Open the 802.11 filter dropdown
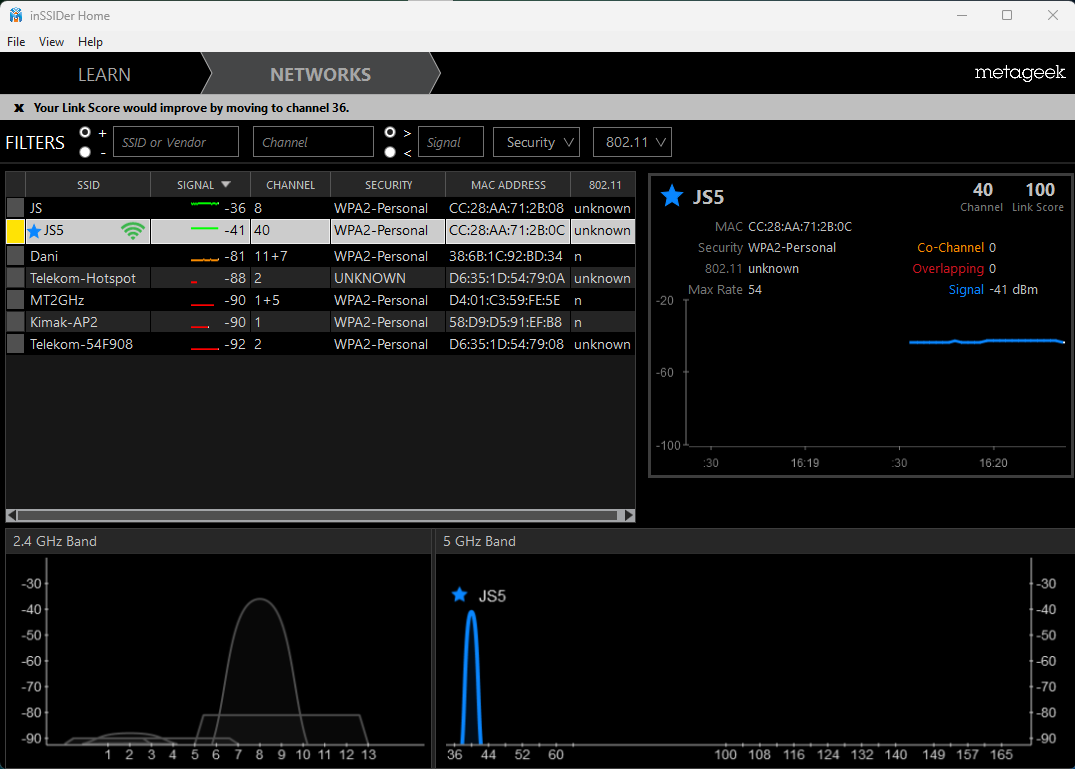 tap(632, 142)
